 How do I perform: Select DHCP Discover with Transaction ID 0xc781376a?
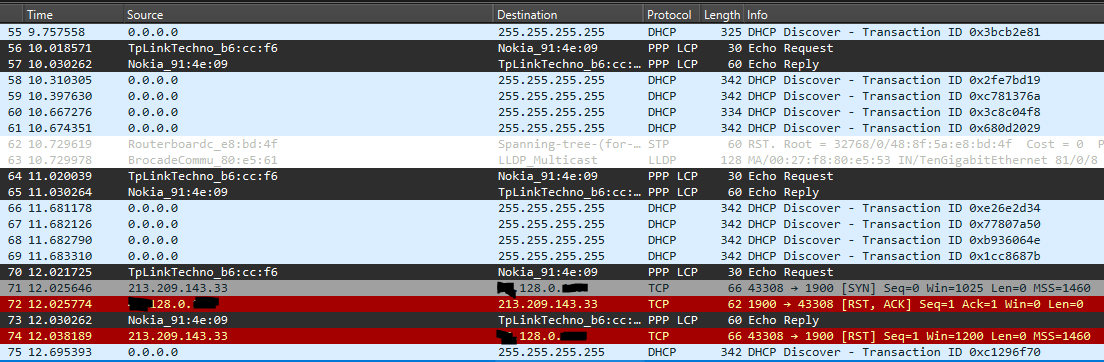tap(552, 96)
